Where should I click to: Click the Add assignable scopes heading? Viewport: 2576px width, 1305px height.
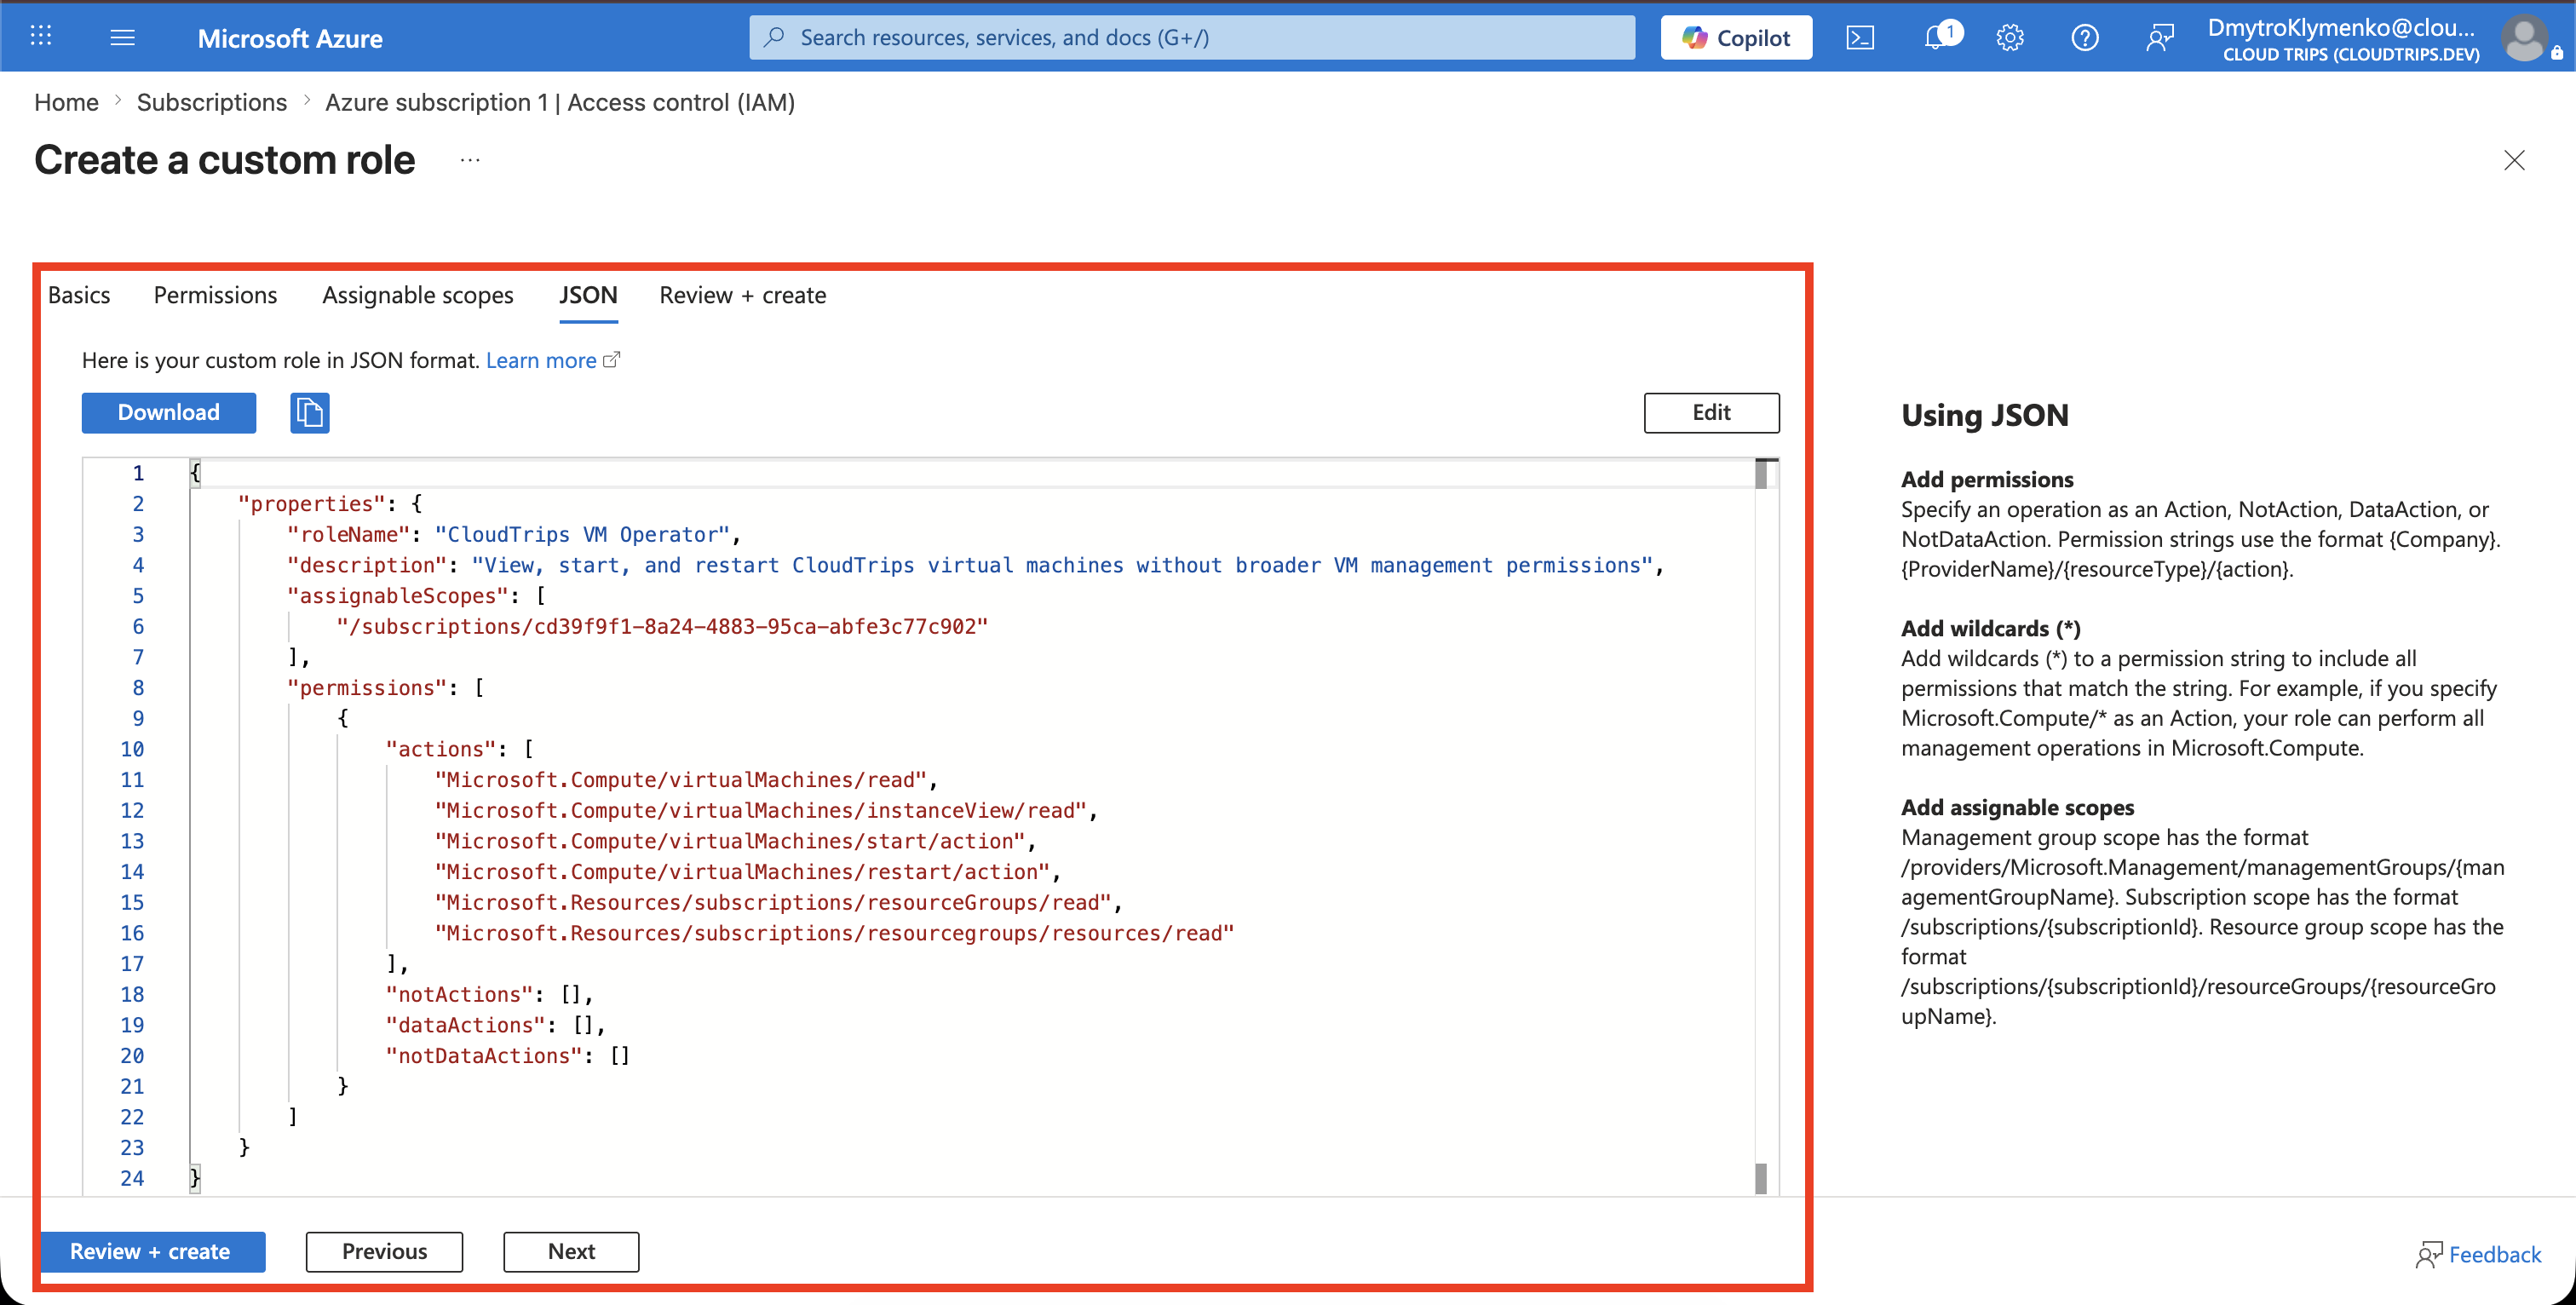tap(2017, 807)
